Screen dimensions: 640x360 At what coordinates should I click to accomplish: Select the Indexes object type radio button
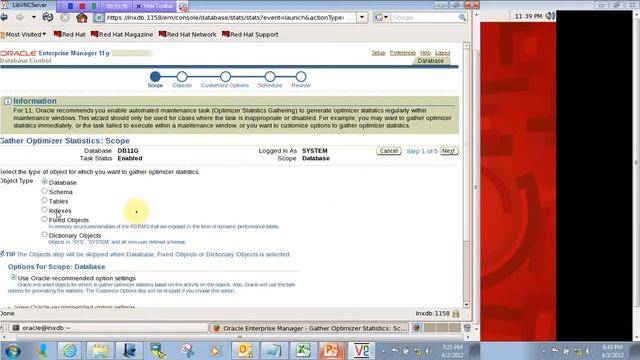[44, 210]
